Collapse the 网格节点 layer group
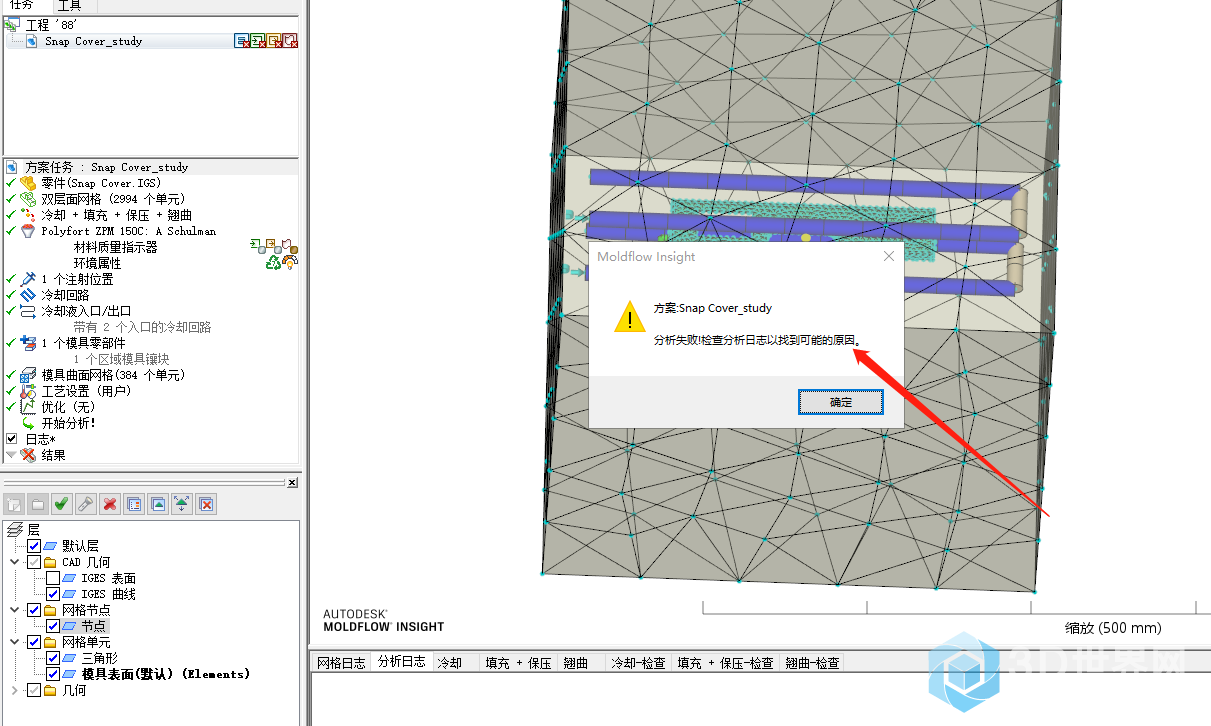 (x=15, y=610)
